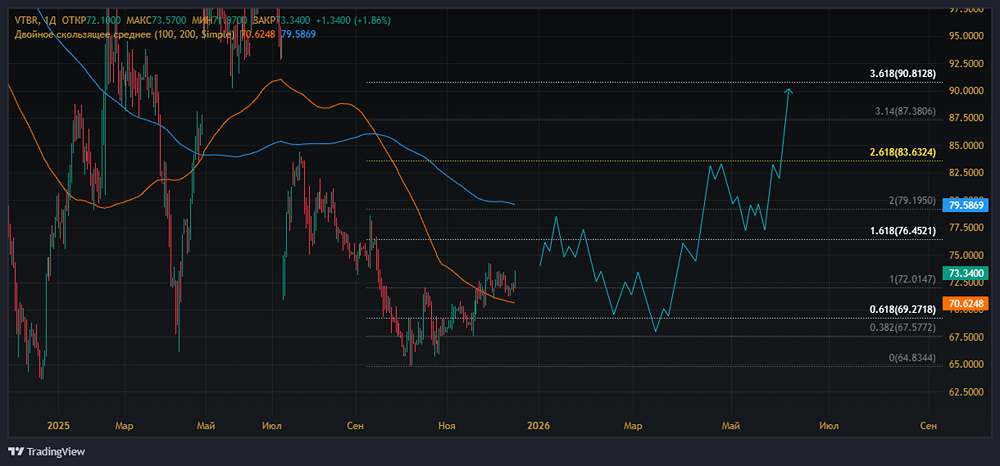Select yellow Fibonacci level 2.618(83.6324)
Viewport: 1000px width, 466px height.
click(x=902, y=152)
